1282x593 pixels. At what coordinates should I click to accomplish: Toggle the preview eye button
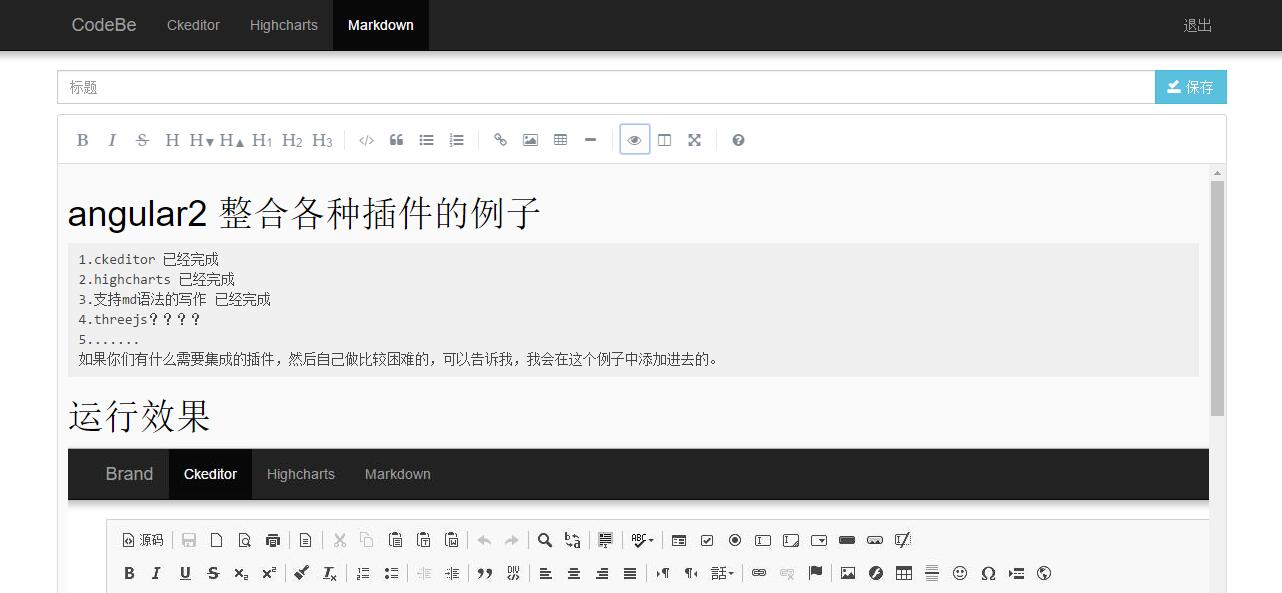(634, 140)
